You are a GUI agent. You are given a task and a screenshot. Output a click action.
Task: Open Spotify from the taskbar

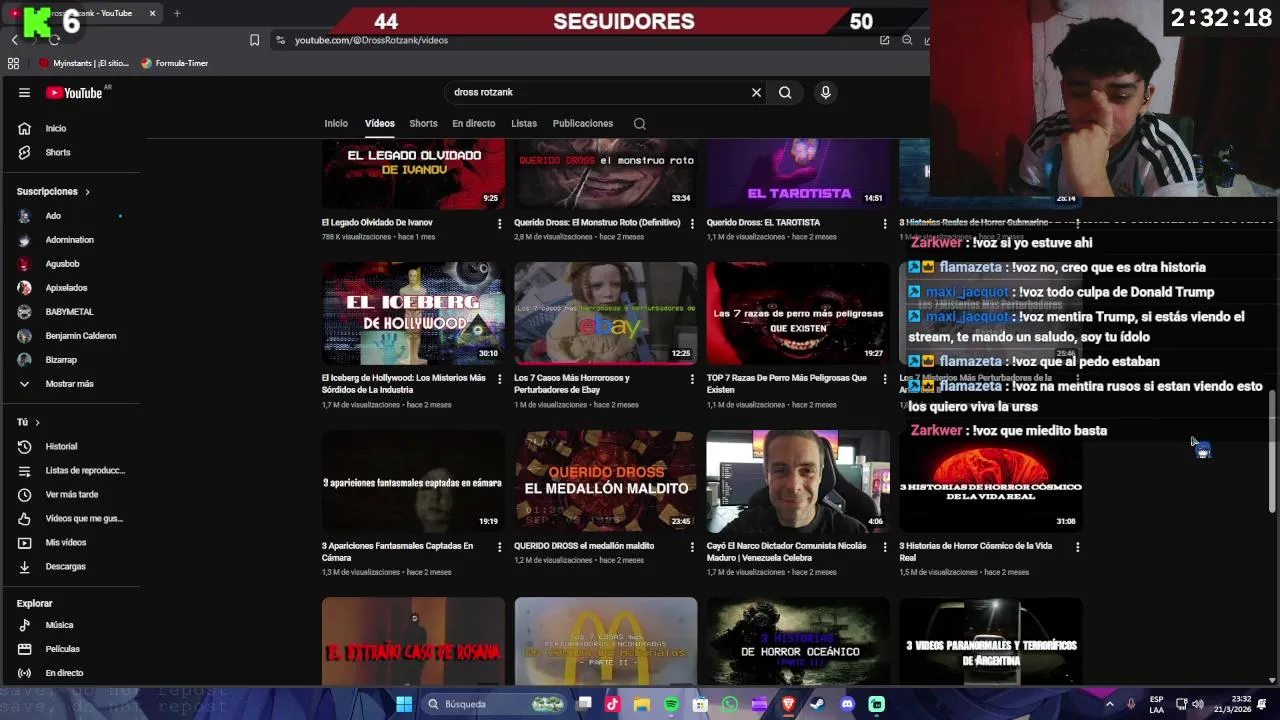click(671, 704)
